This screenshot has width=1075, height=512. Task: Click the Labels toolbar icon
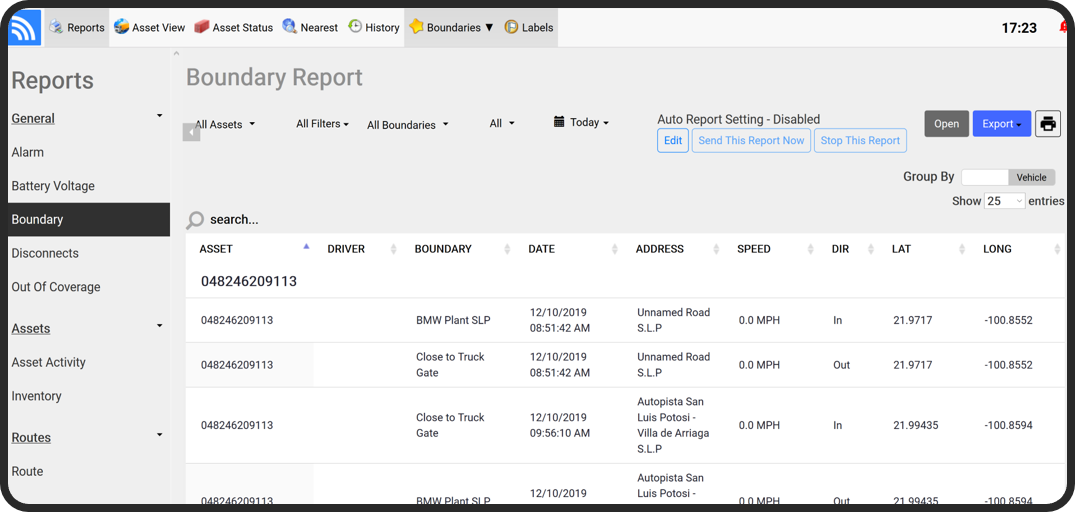pyautogui.click(x=511, y=27)
